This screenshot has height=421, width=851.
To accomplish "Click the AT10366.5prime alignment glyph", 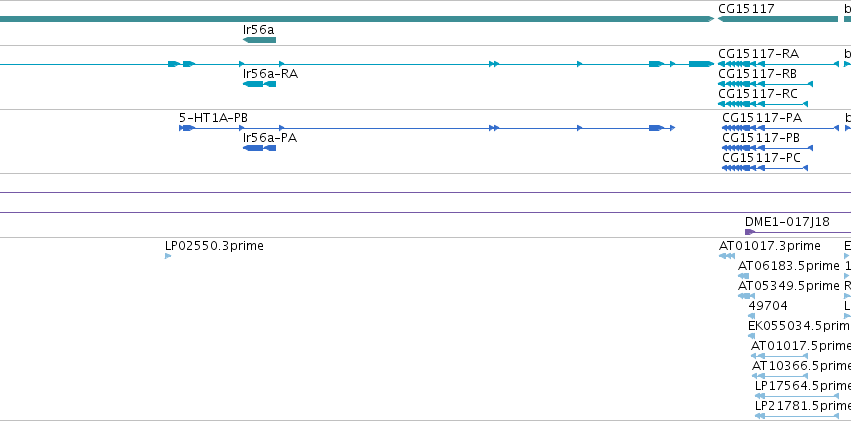I will 780,376.
